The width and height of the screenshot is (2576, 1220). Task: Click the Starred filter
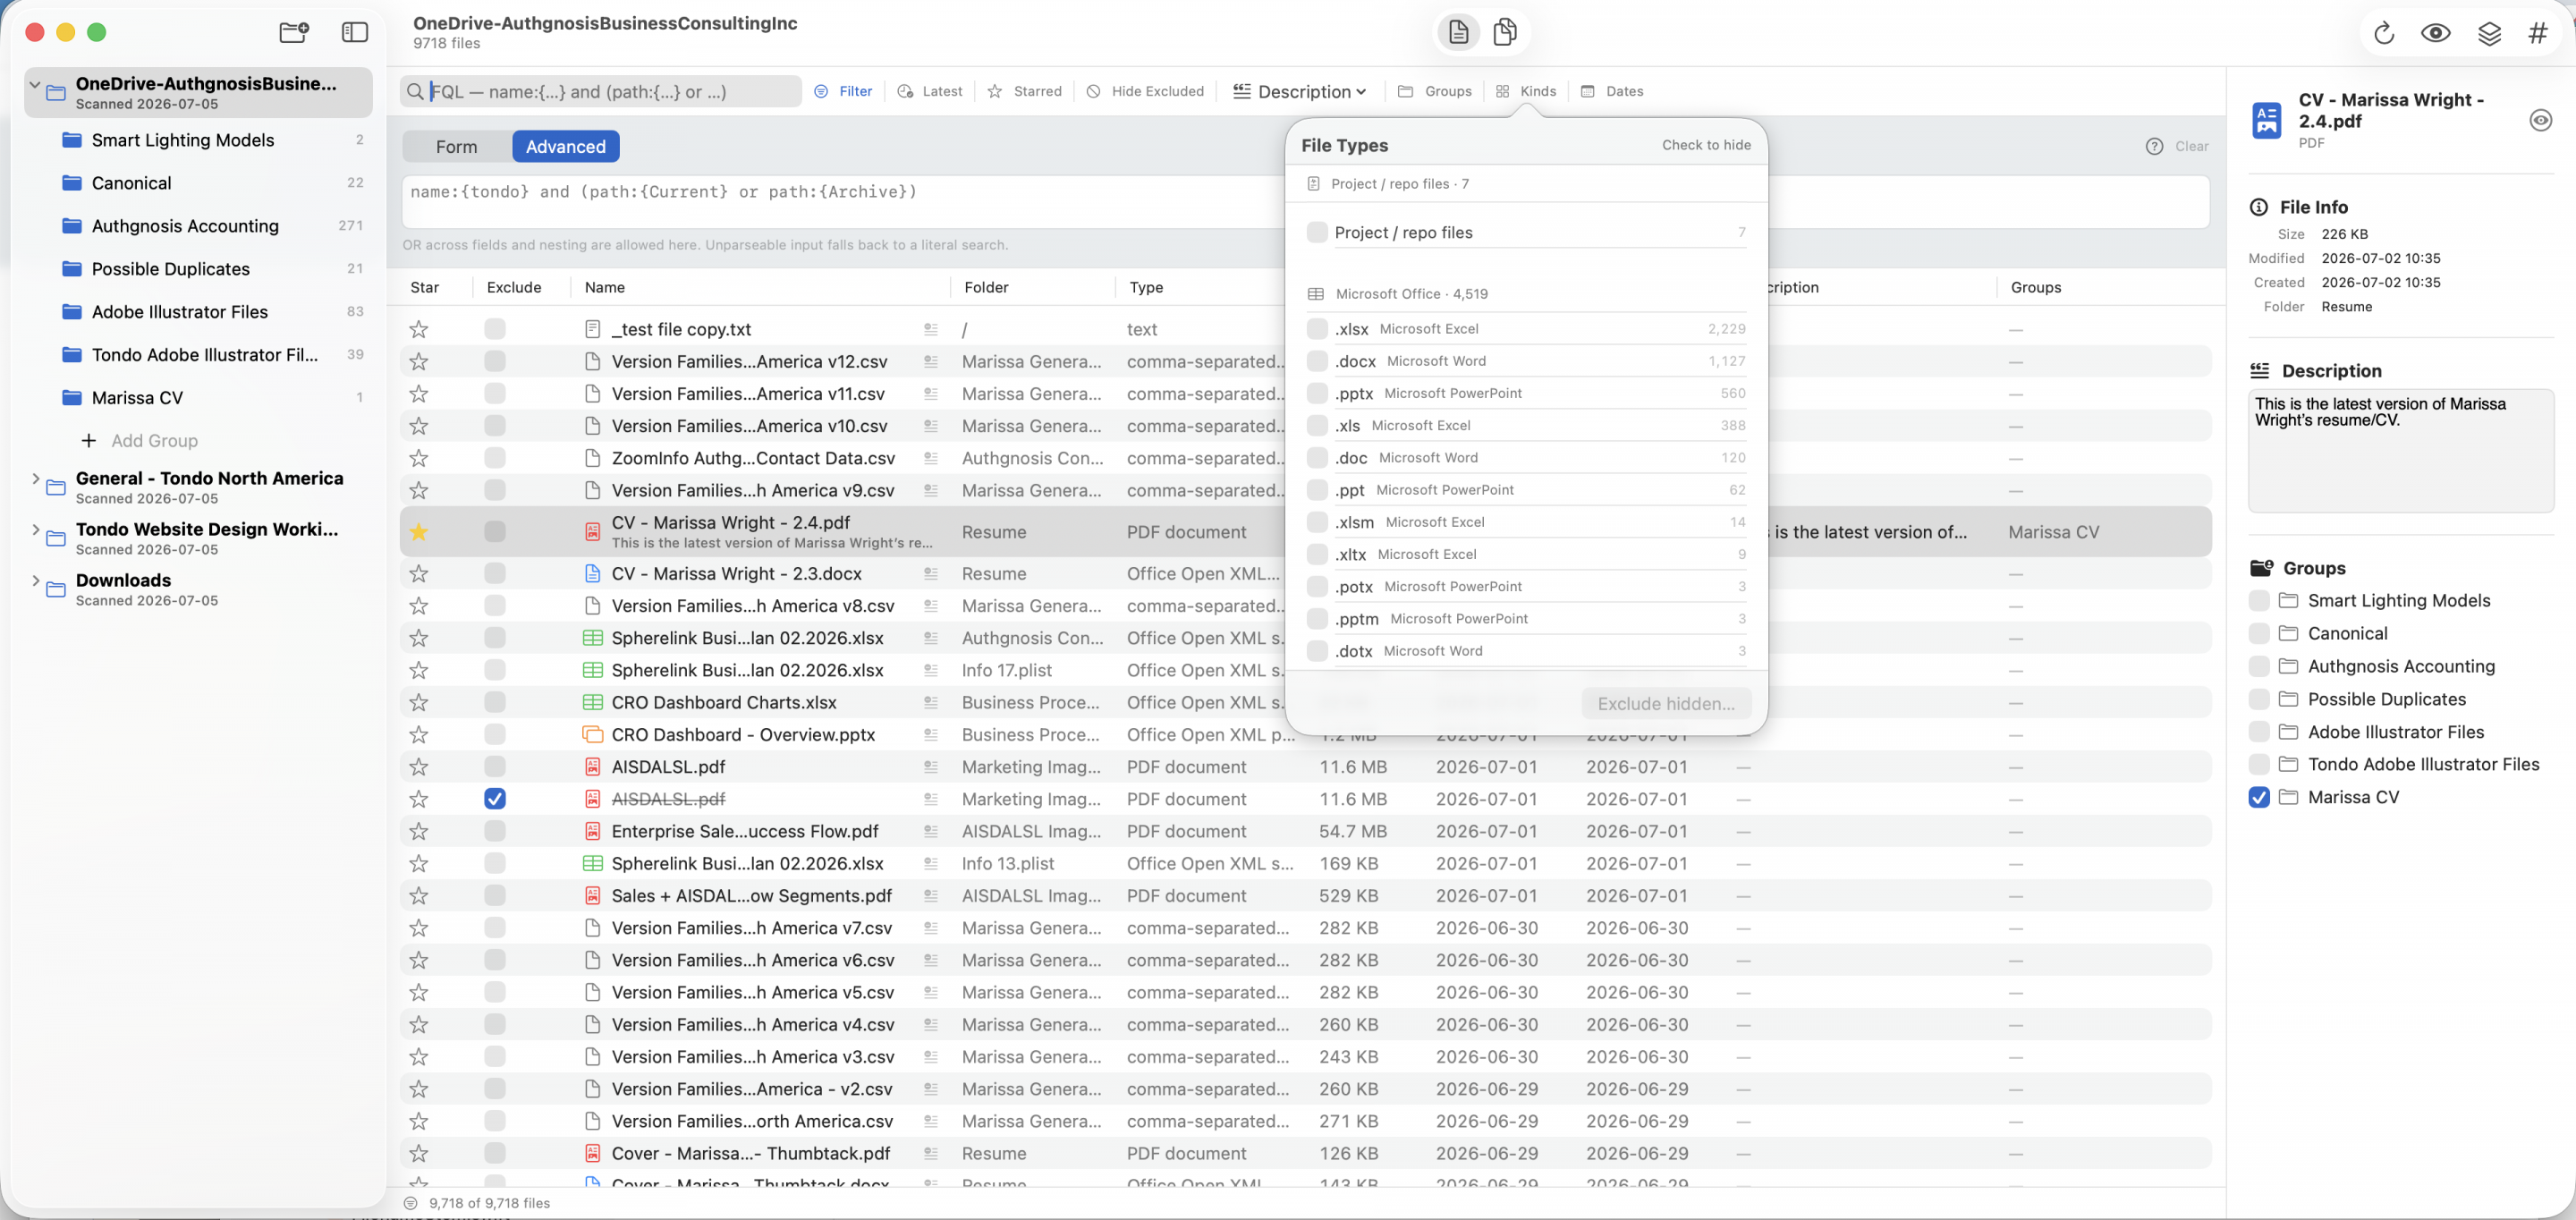coord(1025,91)
